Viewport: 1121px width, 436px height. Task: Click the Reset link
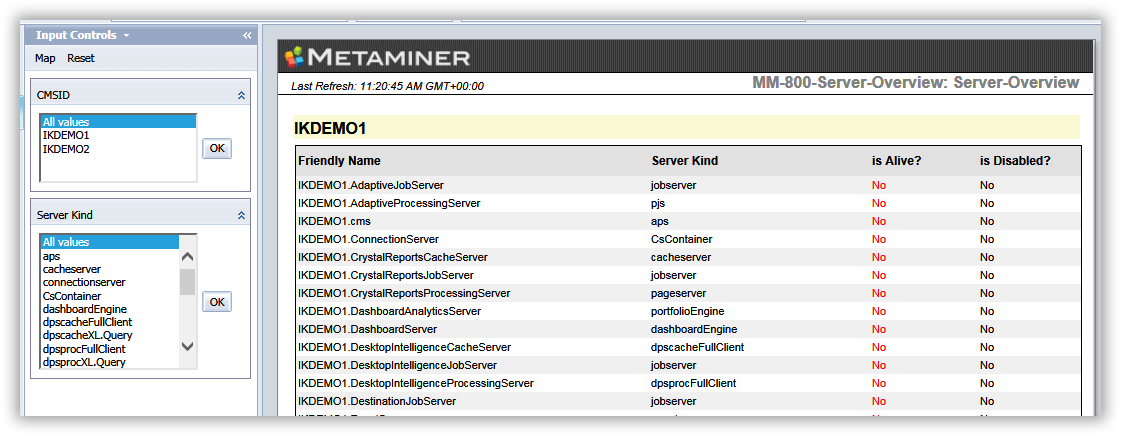pos(81,58)
